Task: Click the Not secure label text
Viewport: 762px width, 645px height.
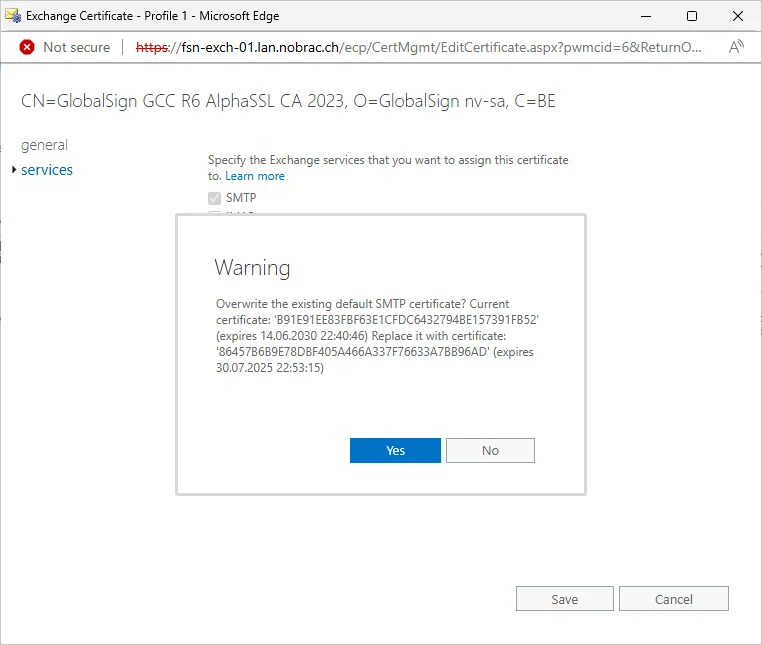Action: 77,47
